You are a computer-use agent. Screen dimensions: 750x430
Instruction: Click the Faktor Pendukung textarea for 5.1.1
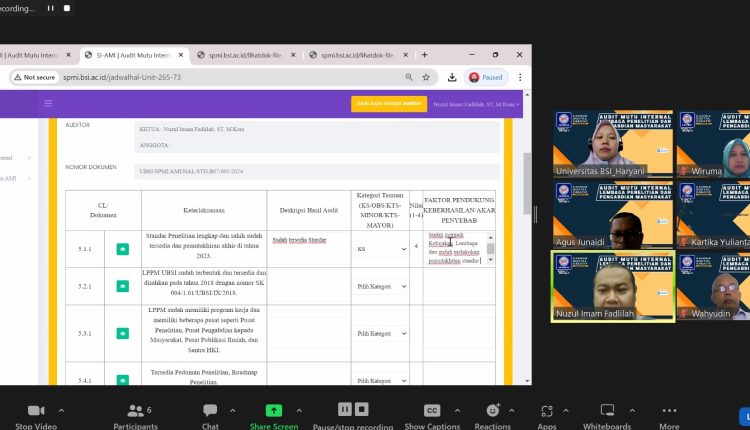coord(456,248)
